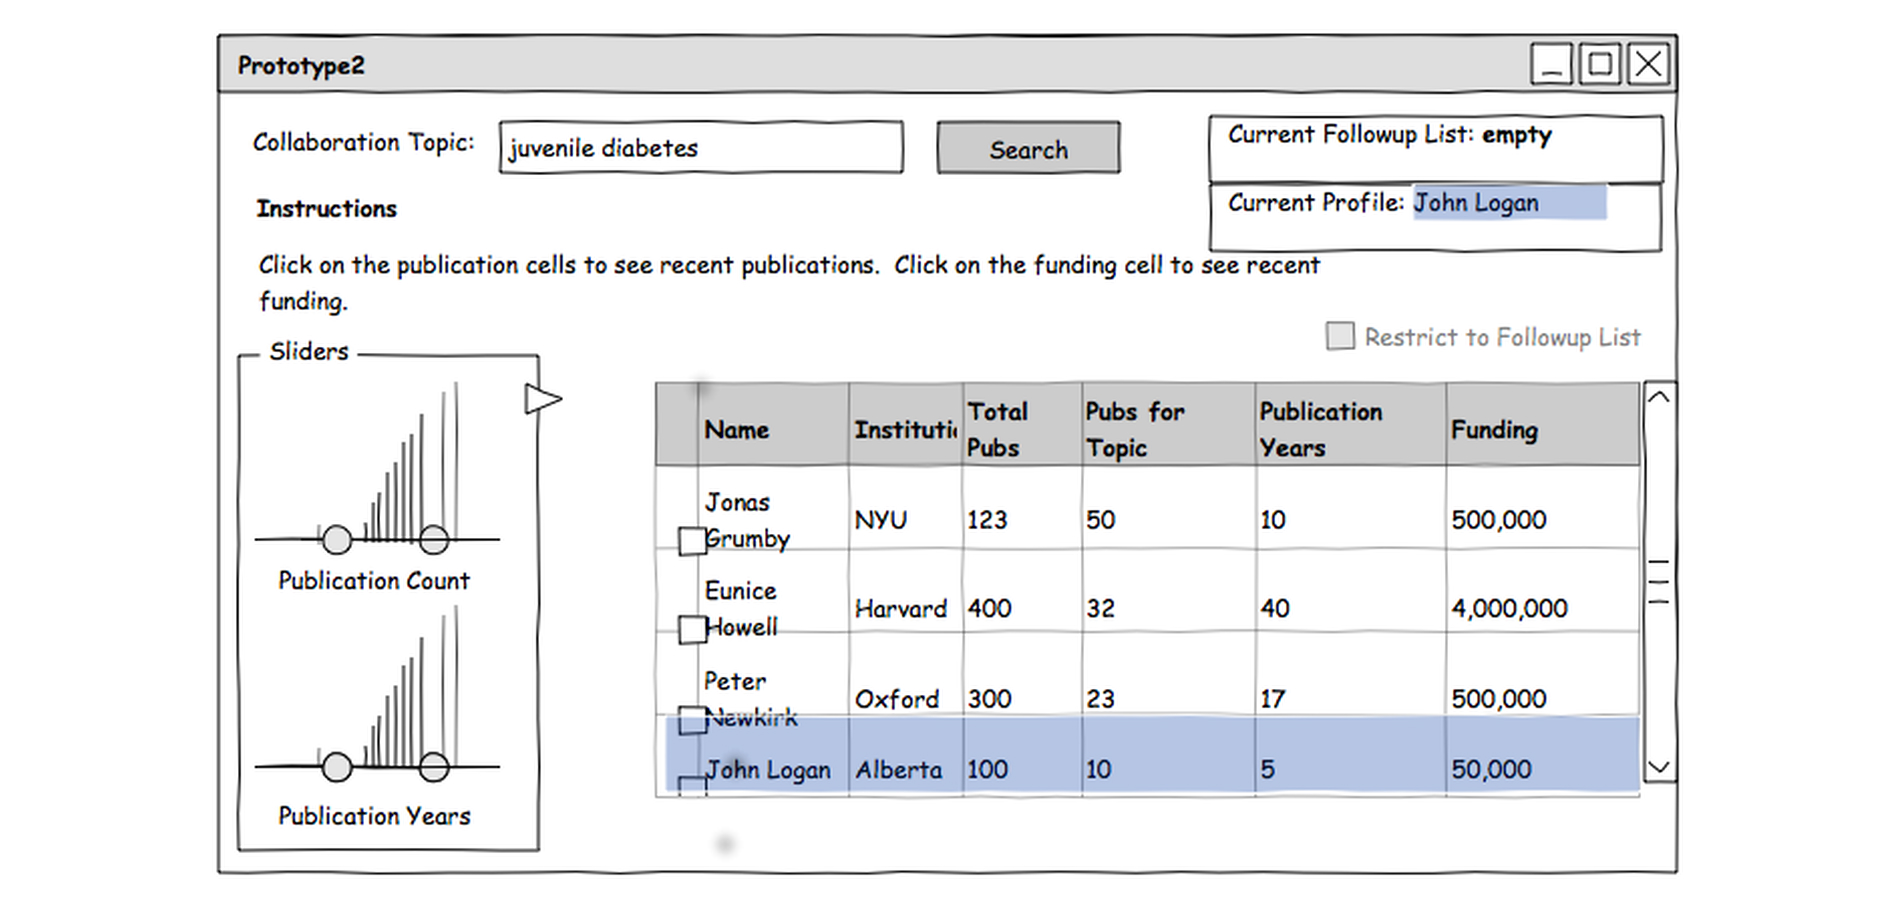Click the scrollbar up arrow
Image resolution: width=1900 pixels, height=906 pixels.
[1659, 398]
